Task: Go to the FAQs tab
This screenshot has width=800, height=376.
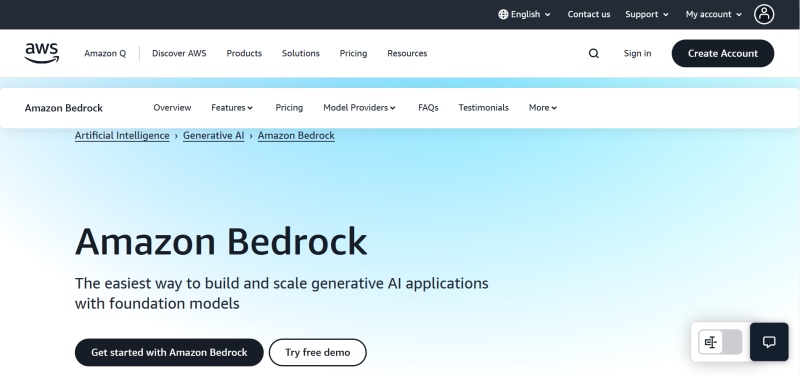Action: point(428,108)
